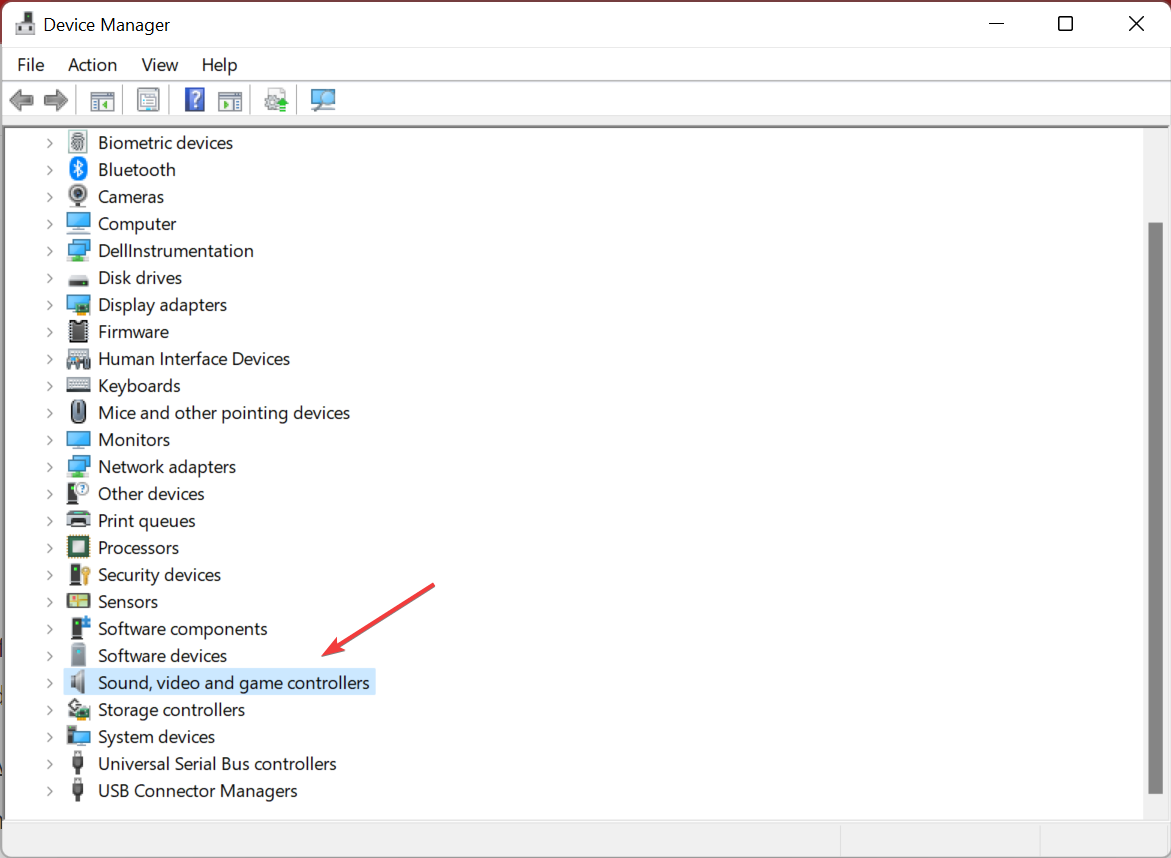Select the USB Connector Managers entry
This screenshot has height=858, width=1171.
[x=198, y=791]
